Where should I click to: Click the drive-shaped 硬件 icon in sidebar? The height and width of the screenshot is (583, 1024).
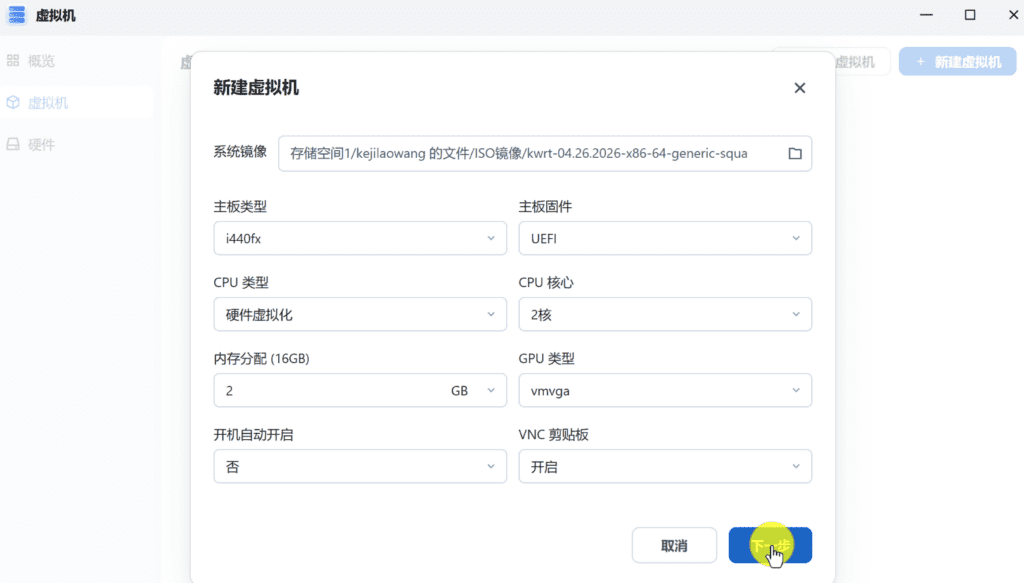[13, 144]
